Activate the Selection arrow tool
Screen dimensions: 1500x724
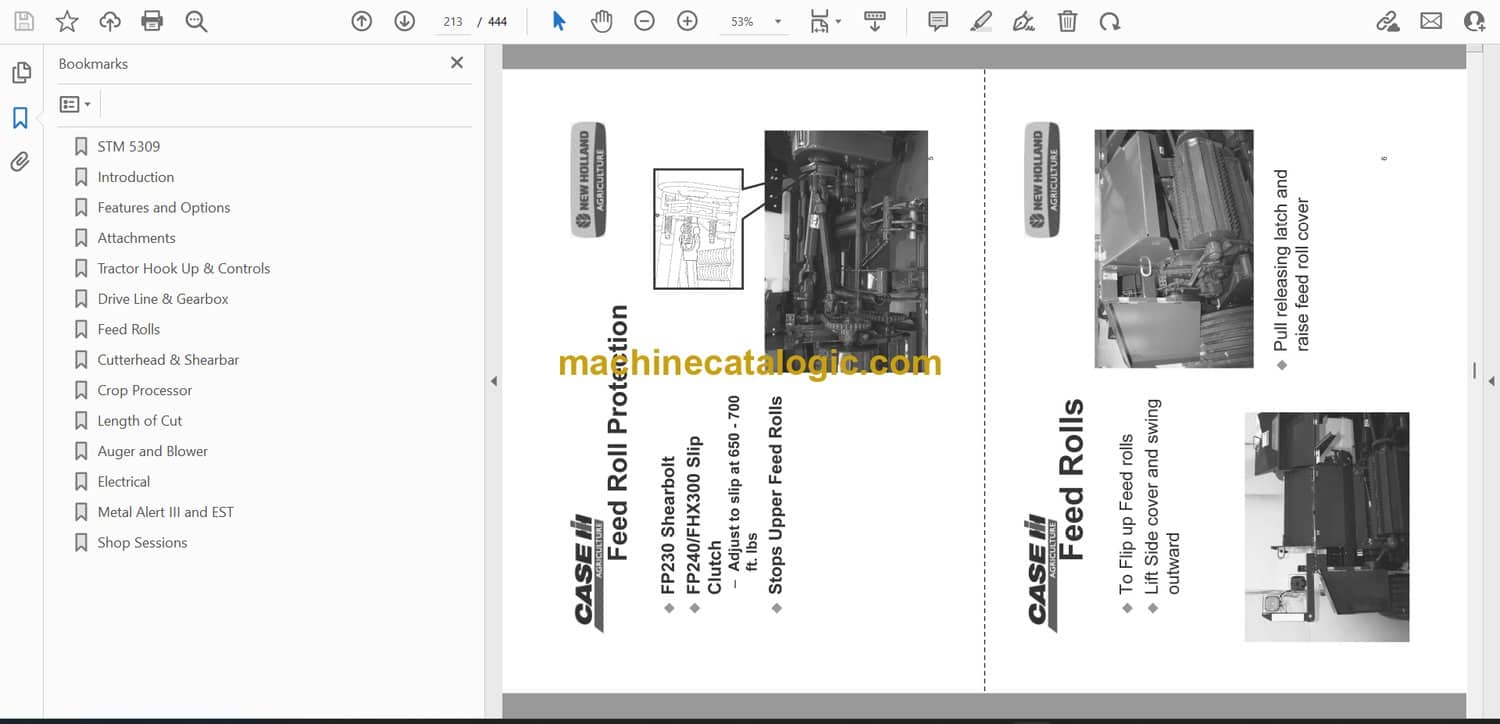(559, 21)
